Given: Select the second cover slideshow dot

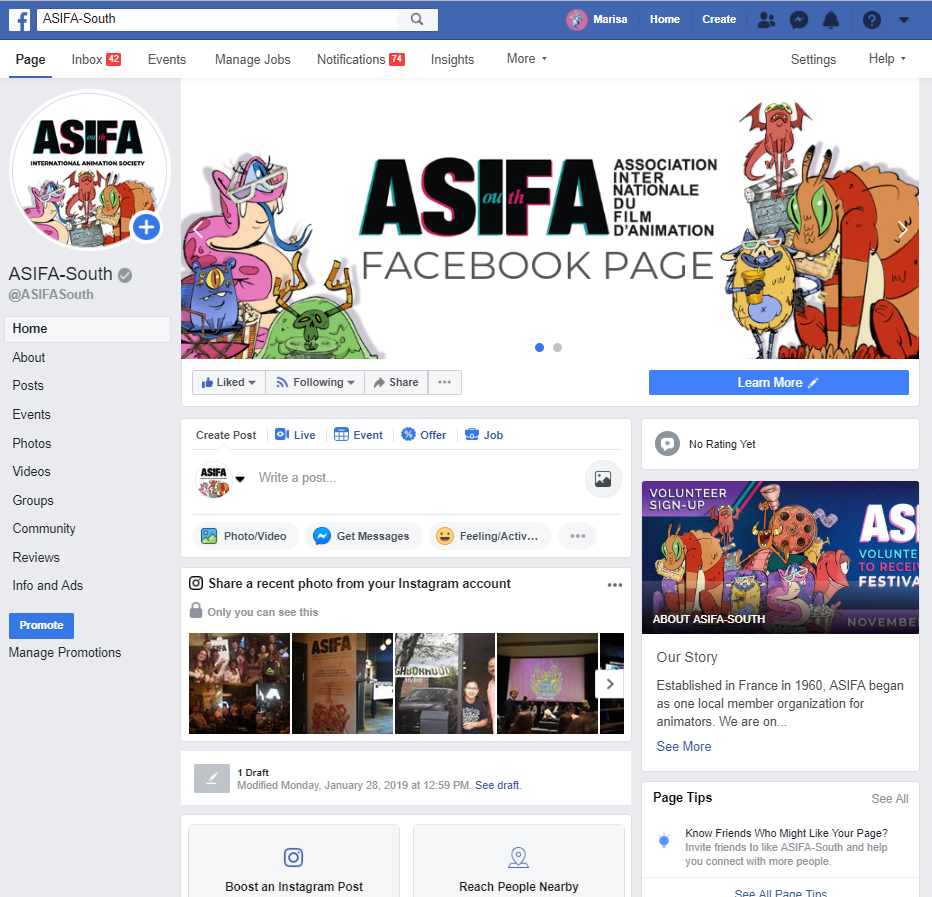Looking at the screenshot, I should click(557, 347).
